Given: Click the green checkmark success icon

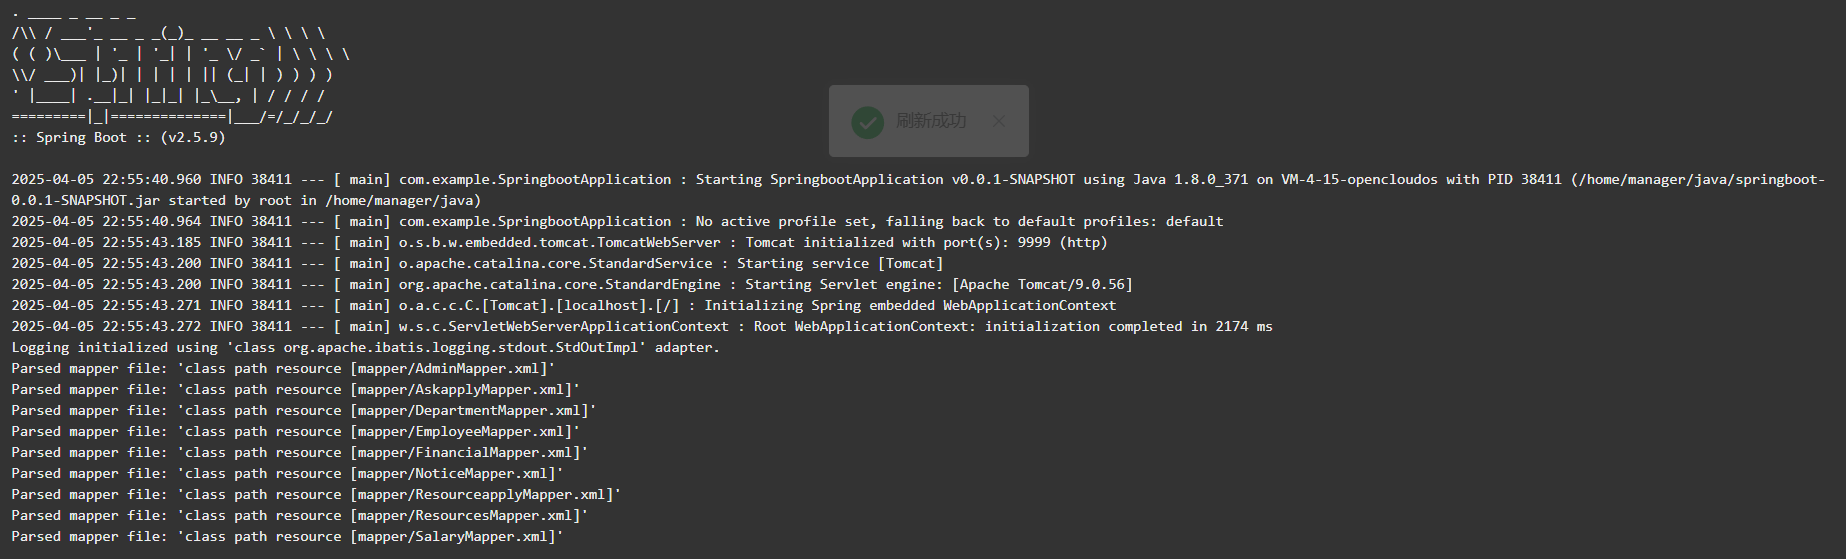Looking at the screenshot, I should [867, 122].
